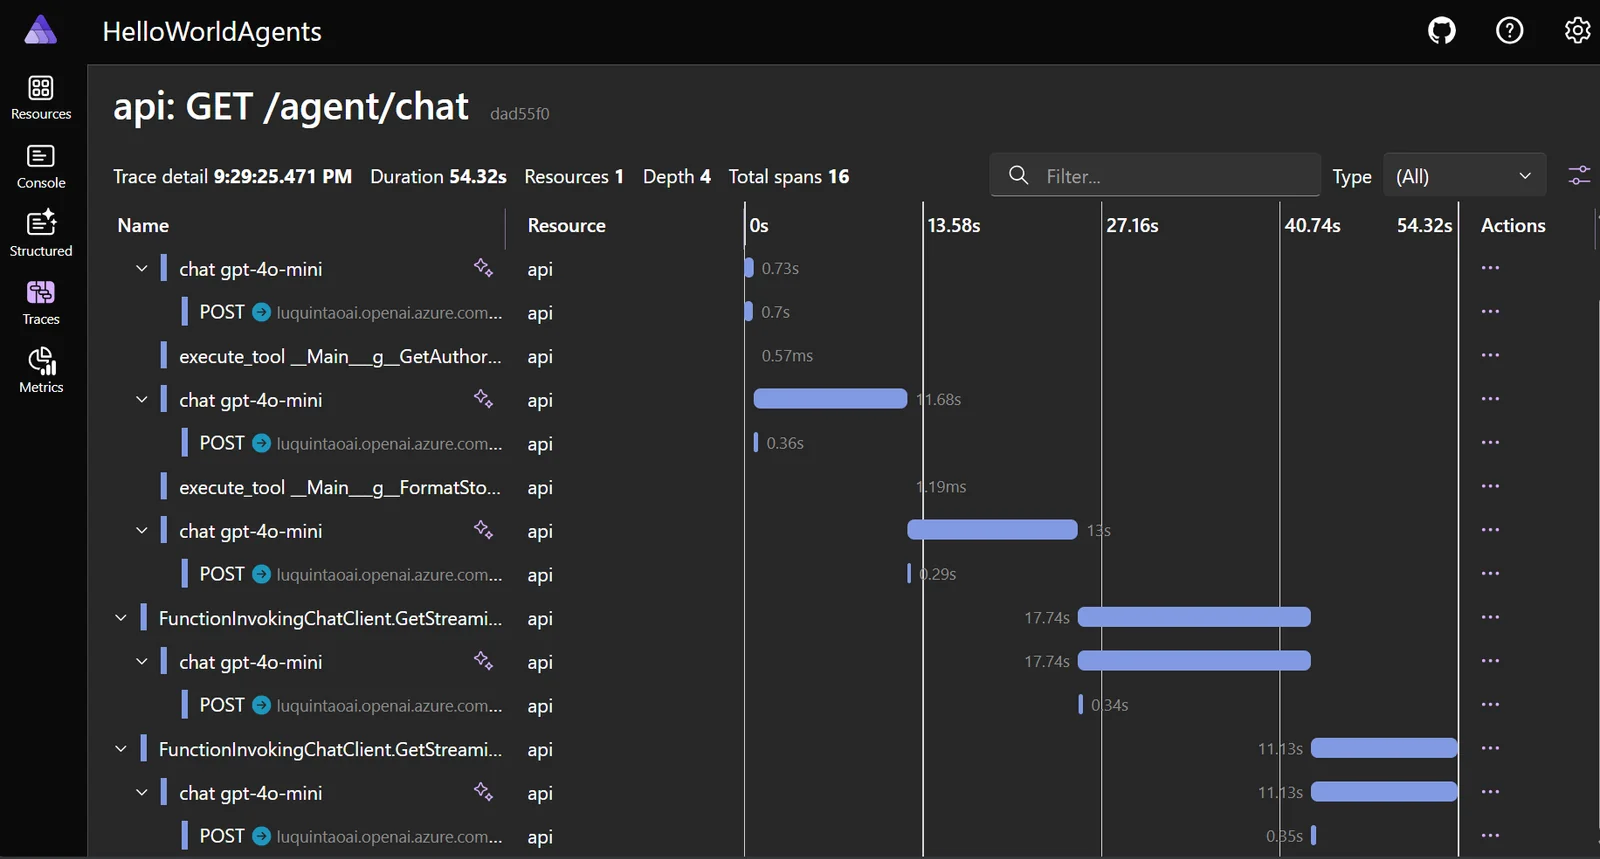Switch to the Console logs page
Viewport: 1600px width, 859px height.
coord(41,166)
